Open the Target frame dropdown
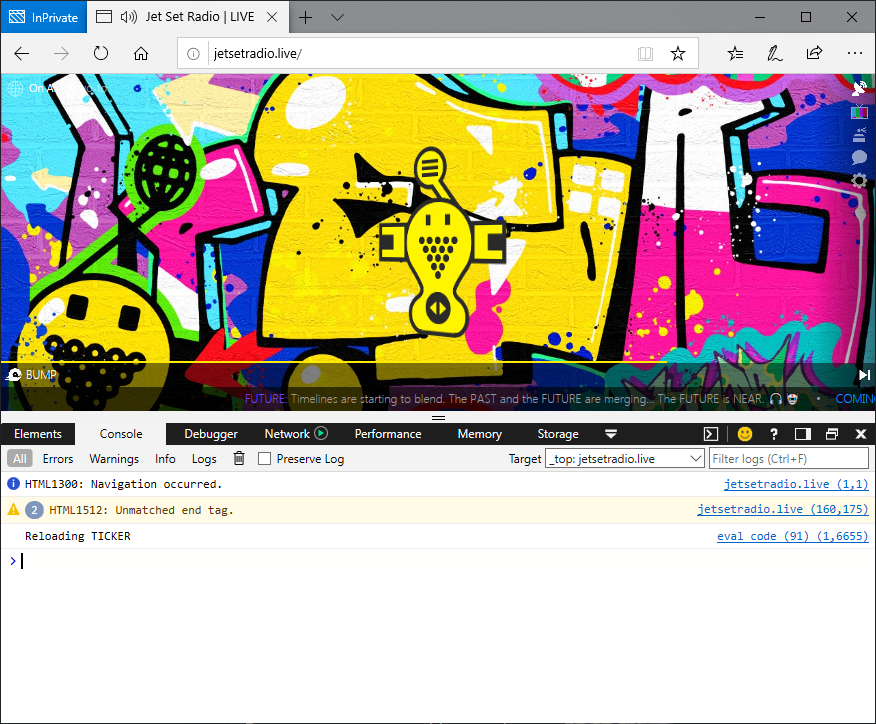876x724 pixels. coord(624,459)
